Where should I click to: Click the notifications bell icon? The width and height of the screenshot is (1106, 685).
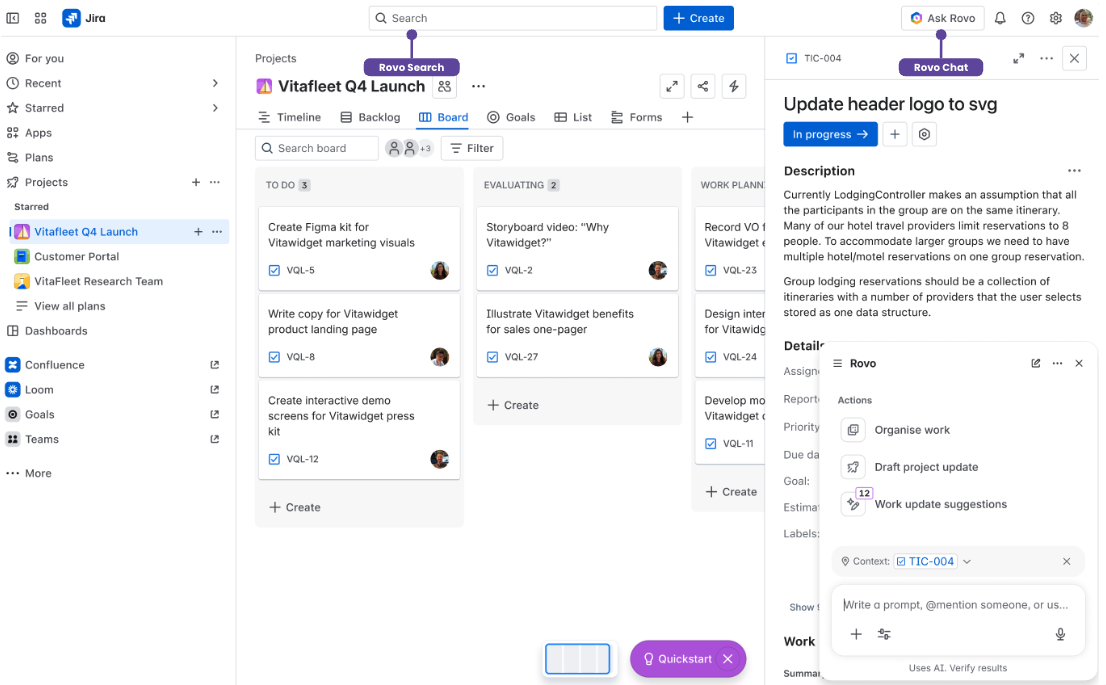click(x=1000, y=18)
